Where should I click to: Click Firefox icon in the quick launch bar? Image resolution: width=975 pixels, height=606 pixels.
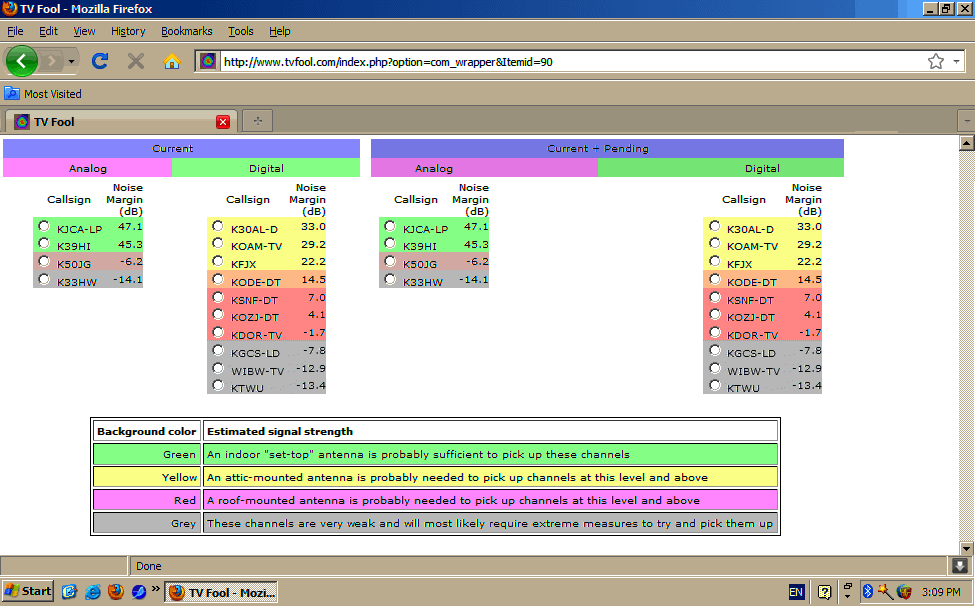point(115,591)
